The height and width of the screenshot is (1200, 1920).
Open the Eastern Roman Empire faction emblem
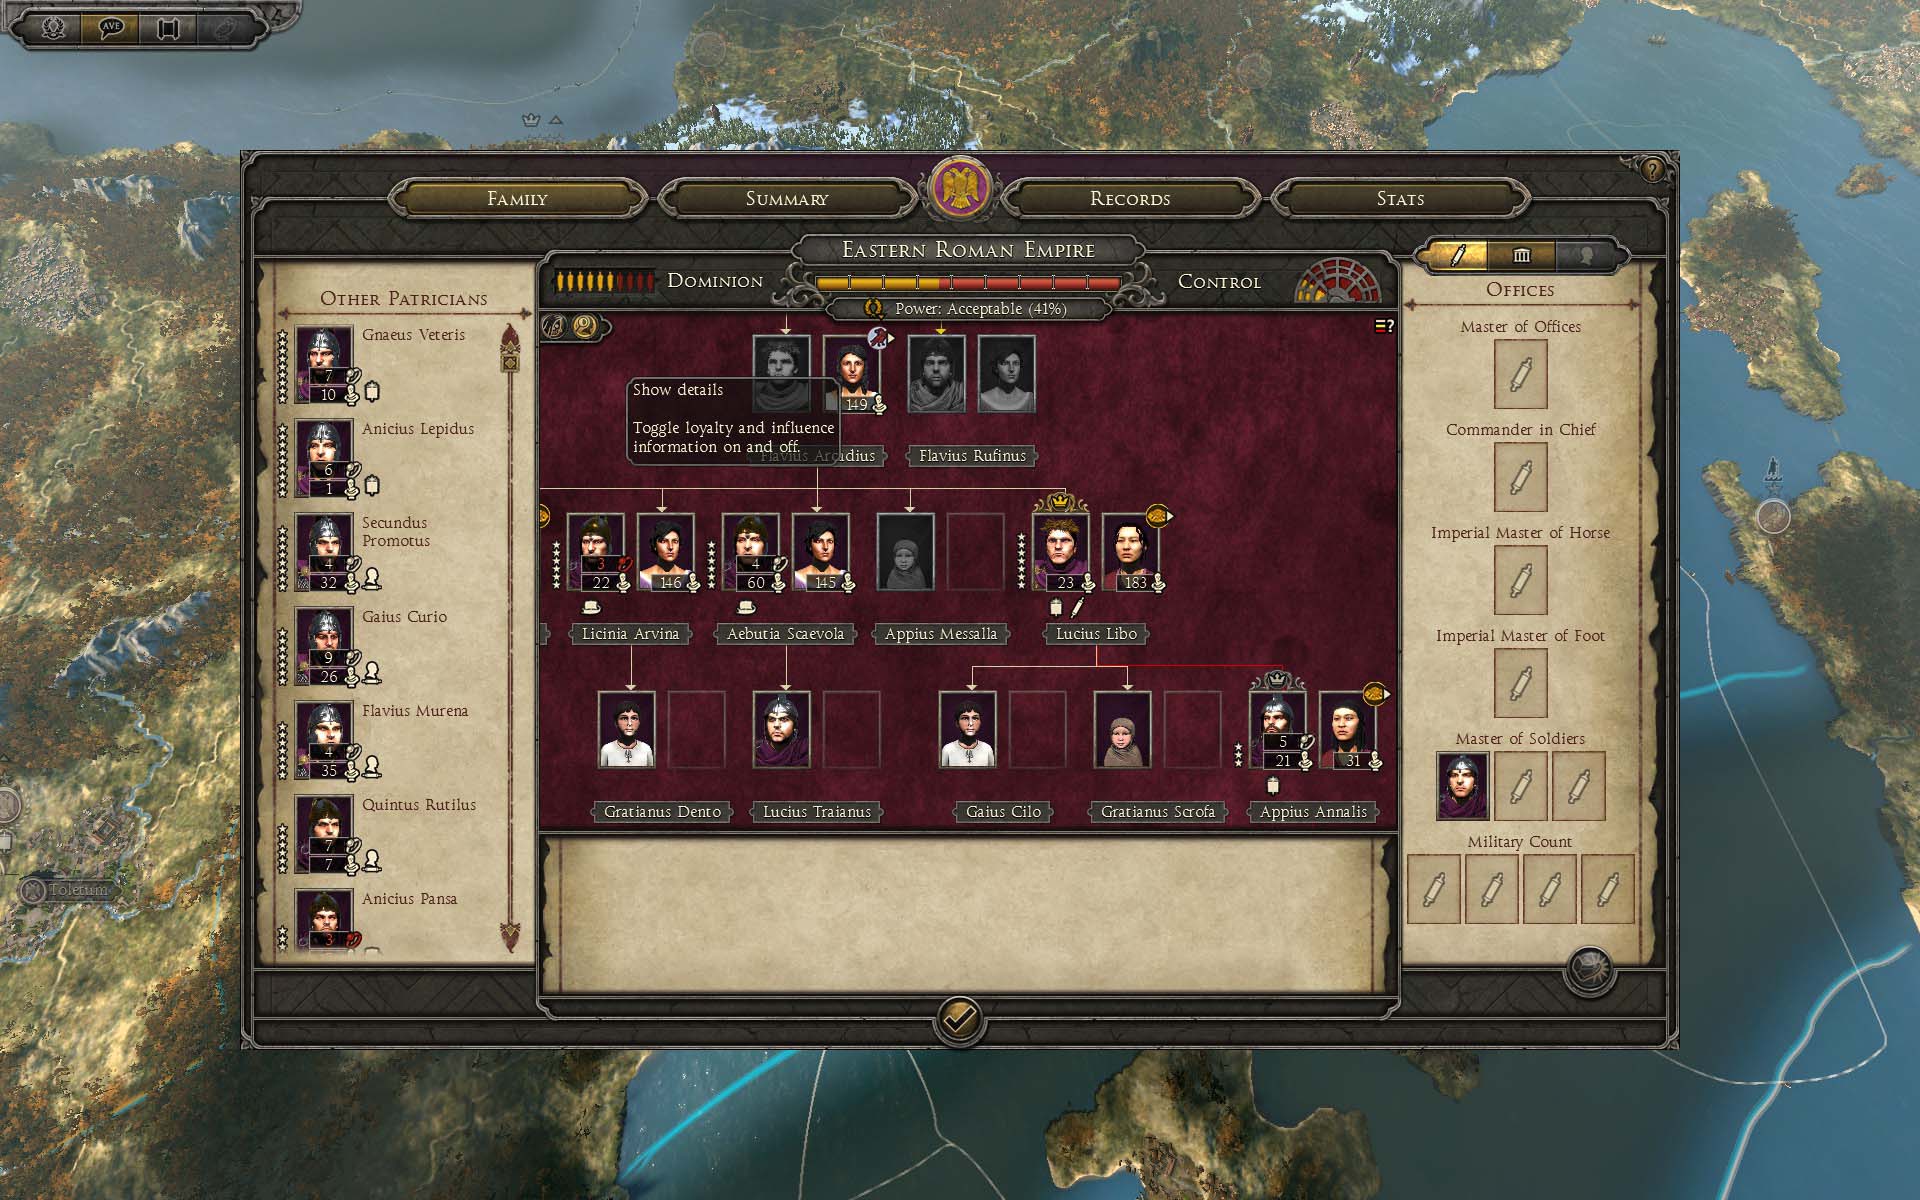point(960,188)
